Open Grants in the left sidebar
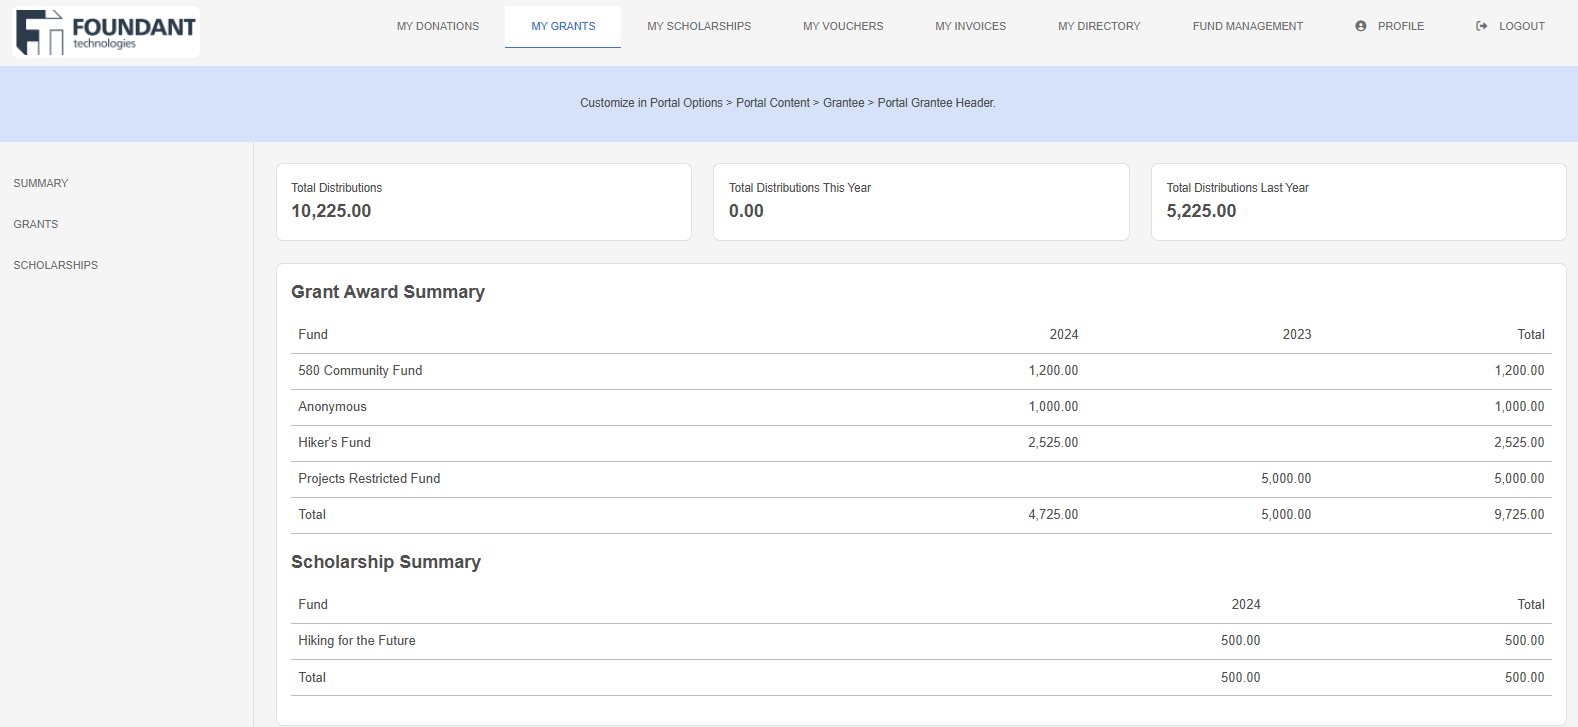Viewport: 1578px width, 727px height. pos(36,224)
